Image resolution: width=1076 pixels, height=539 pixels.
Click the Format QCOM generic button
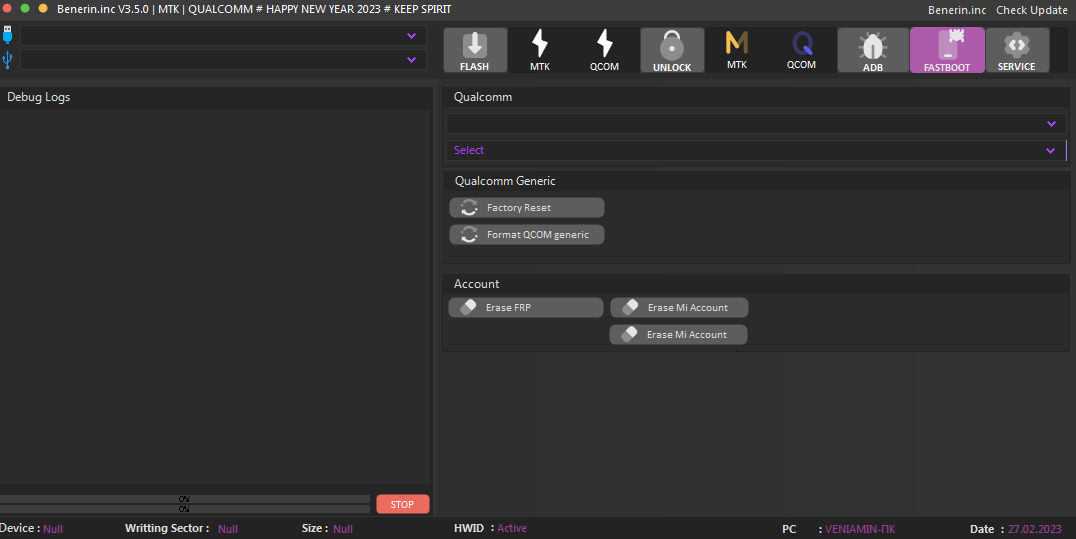527,235
